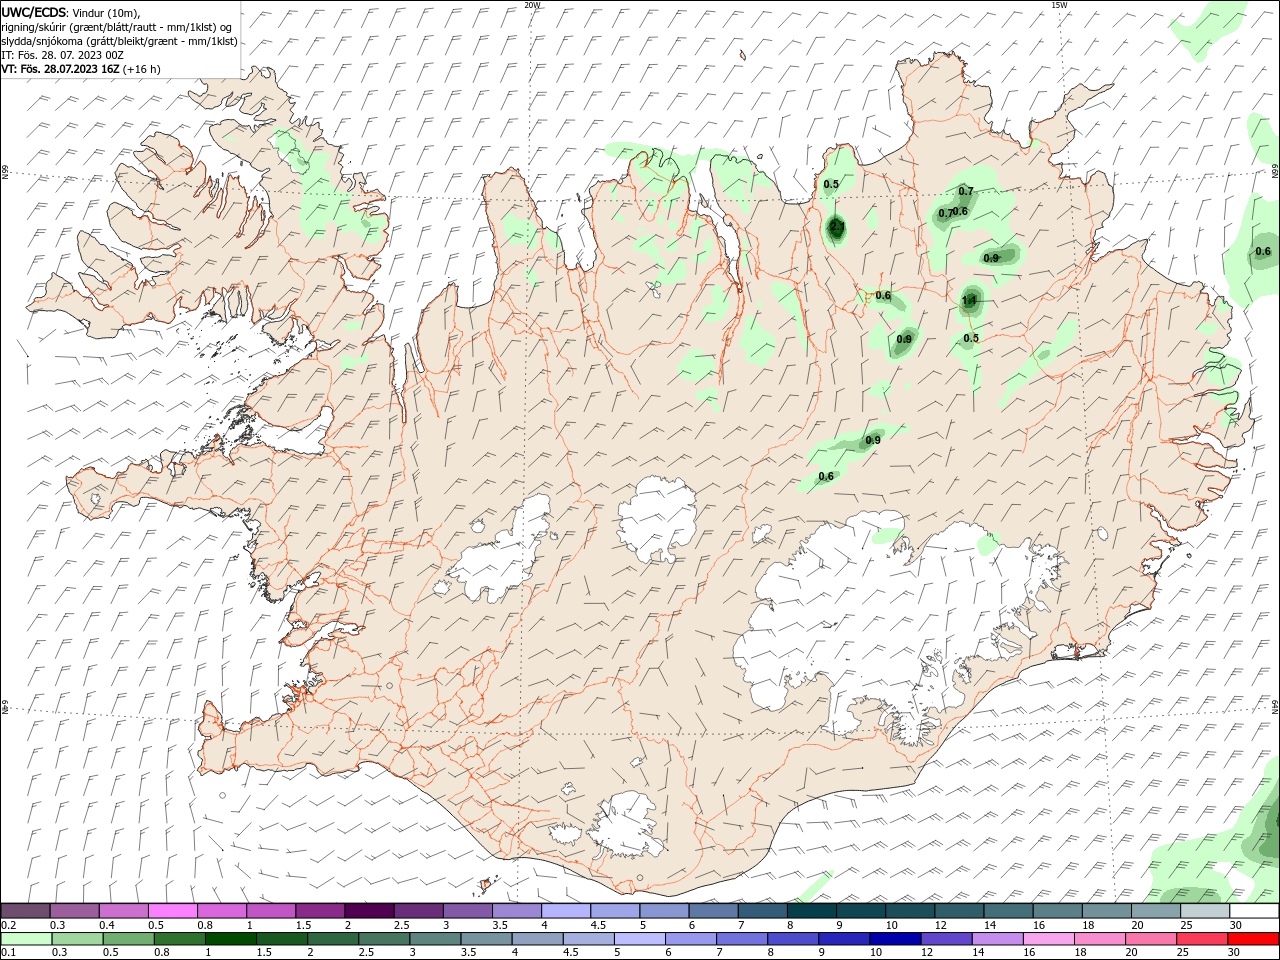Click the 20W longitude label
The height and width of the screenshot is (960, 1280).
point(532,5)
